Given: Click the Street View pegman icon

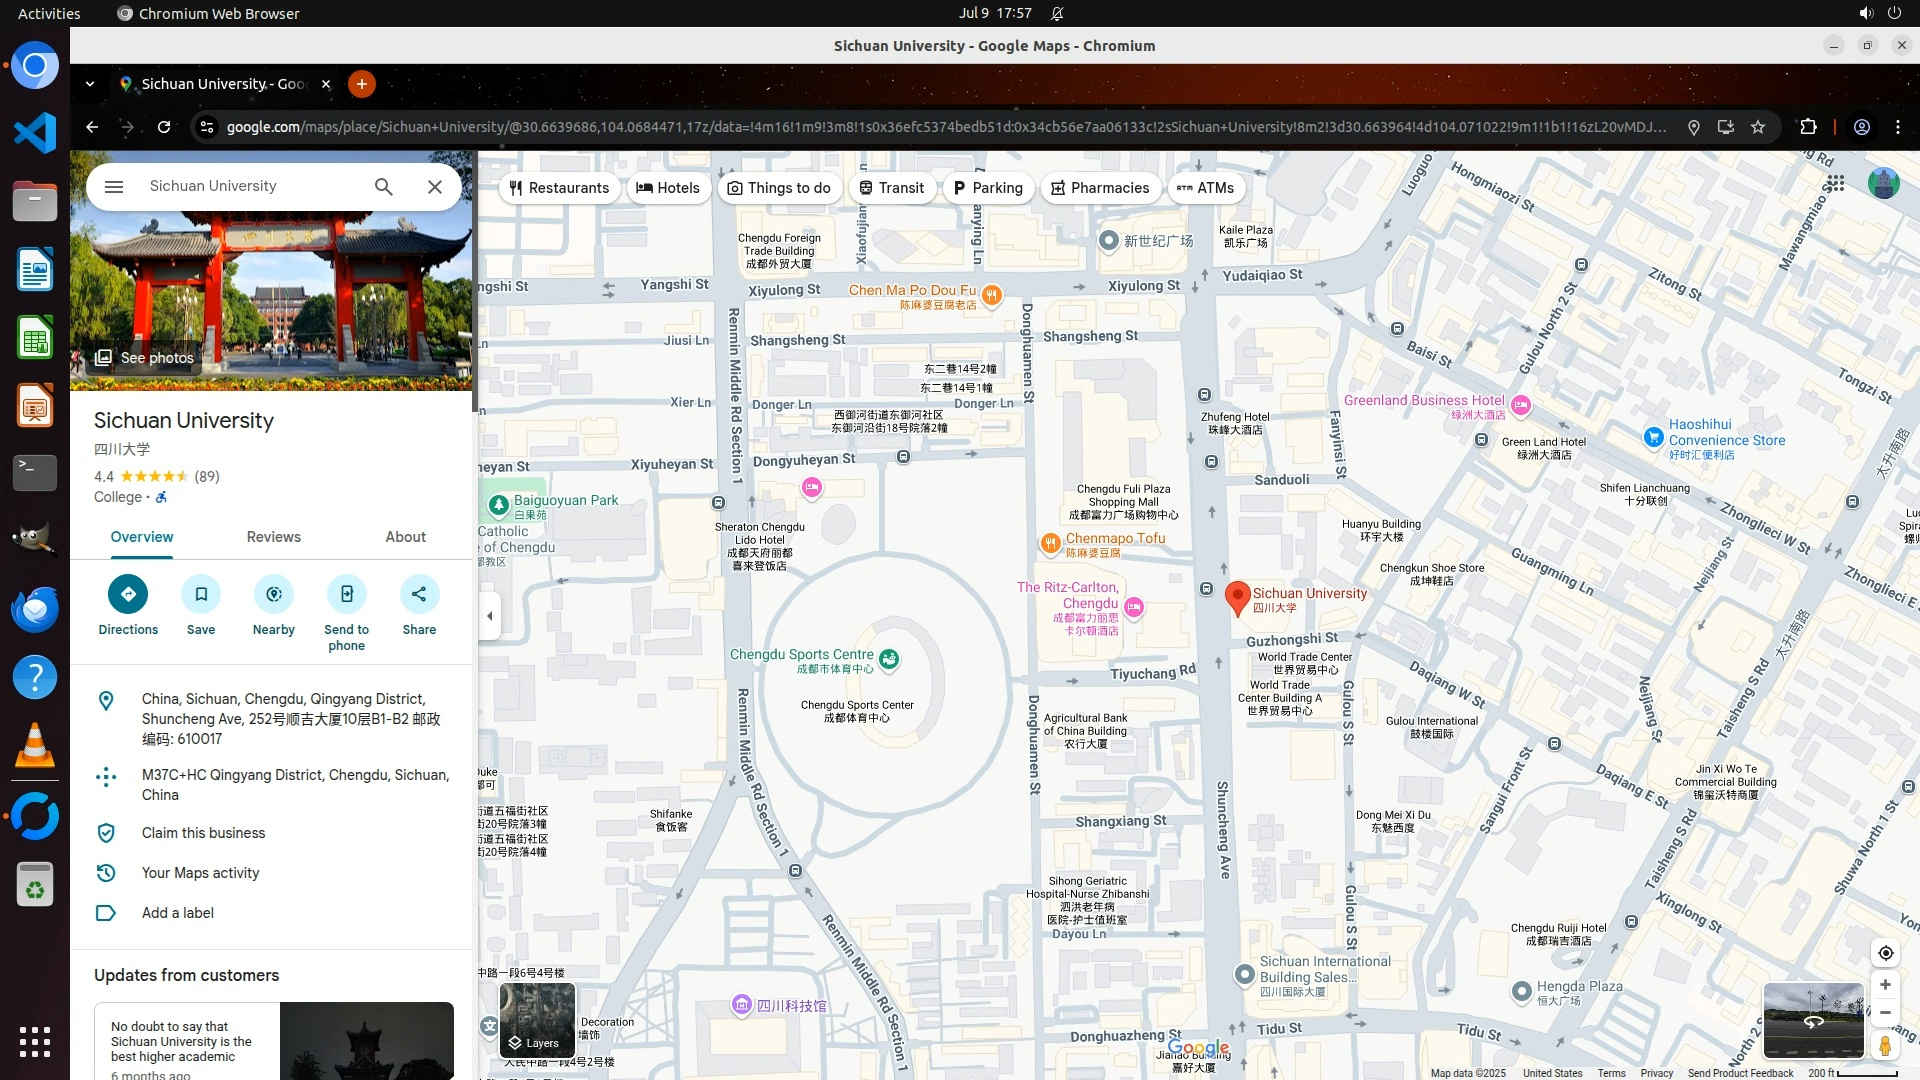Looking at the screenshot, I should coord(1885,1046).
